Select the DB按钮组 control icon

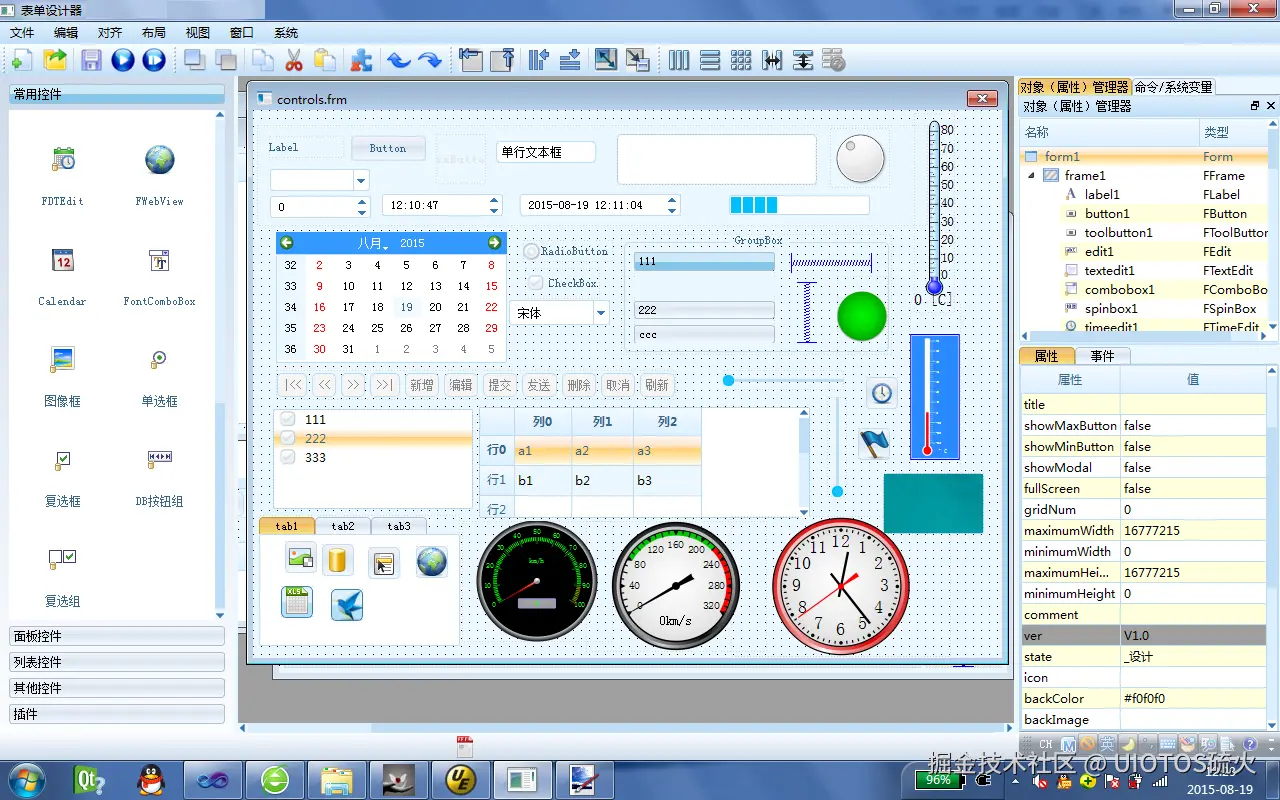(x=160, y=458)
